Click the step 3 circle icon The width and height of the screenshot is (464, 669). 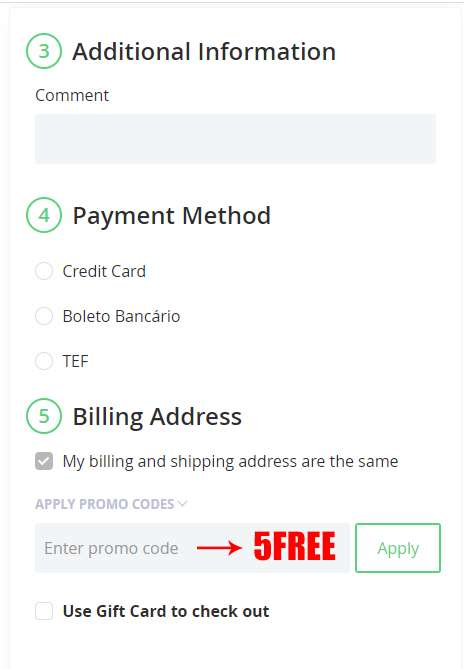pos(44,51)
